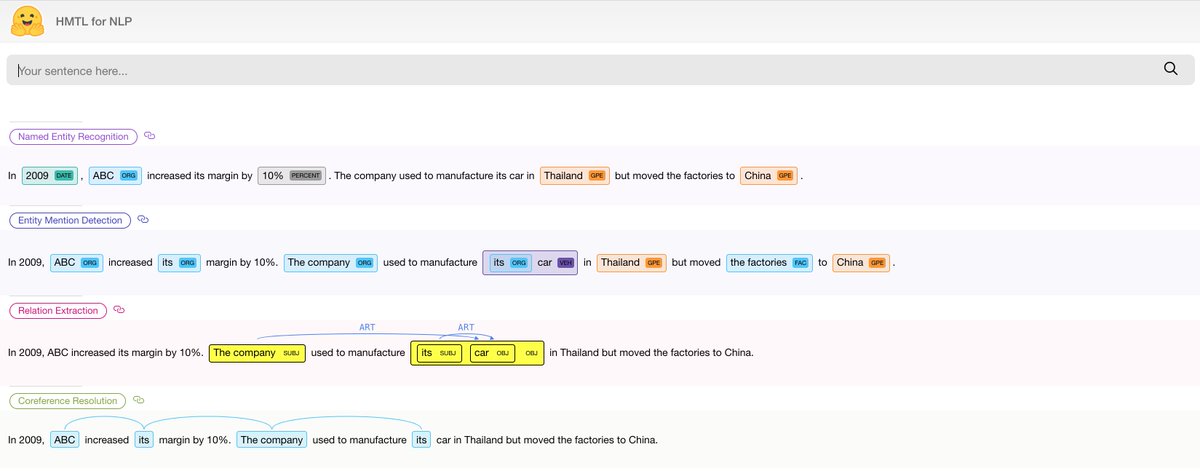Screen dimensions: 1200x471
Task: Select the Coreference Resolution label
Action: [68, 401]
